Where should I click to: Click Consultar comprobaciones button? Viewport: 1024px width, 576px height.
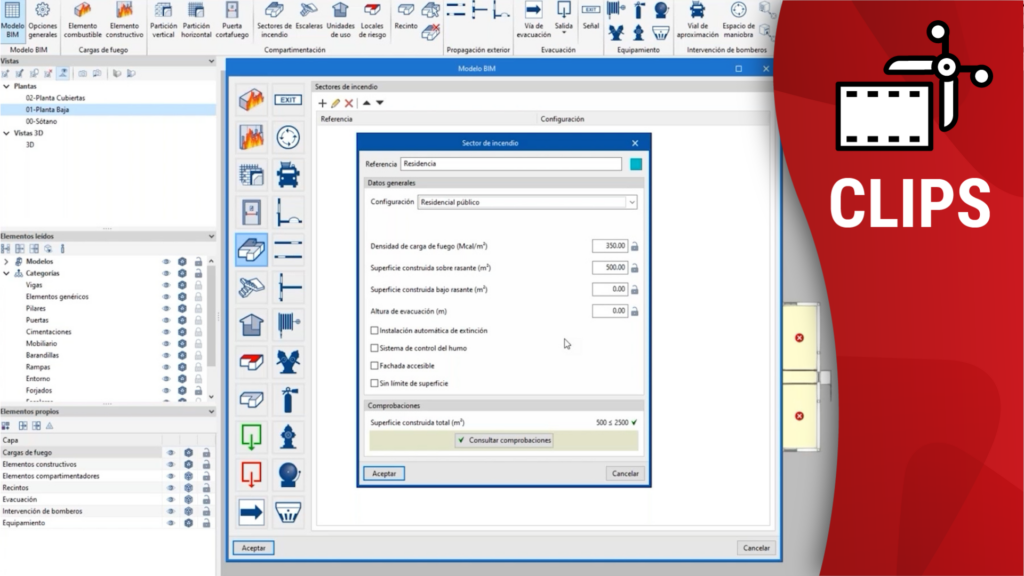pyautogui.click(x=504, y=440)
